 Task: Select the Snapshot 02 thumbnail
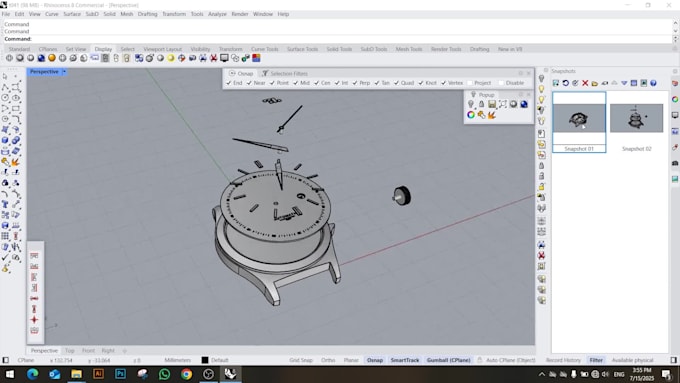coord(636,118)
